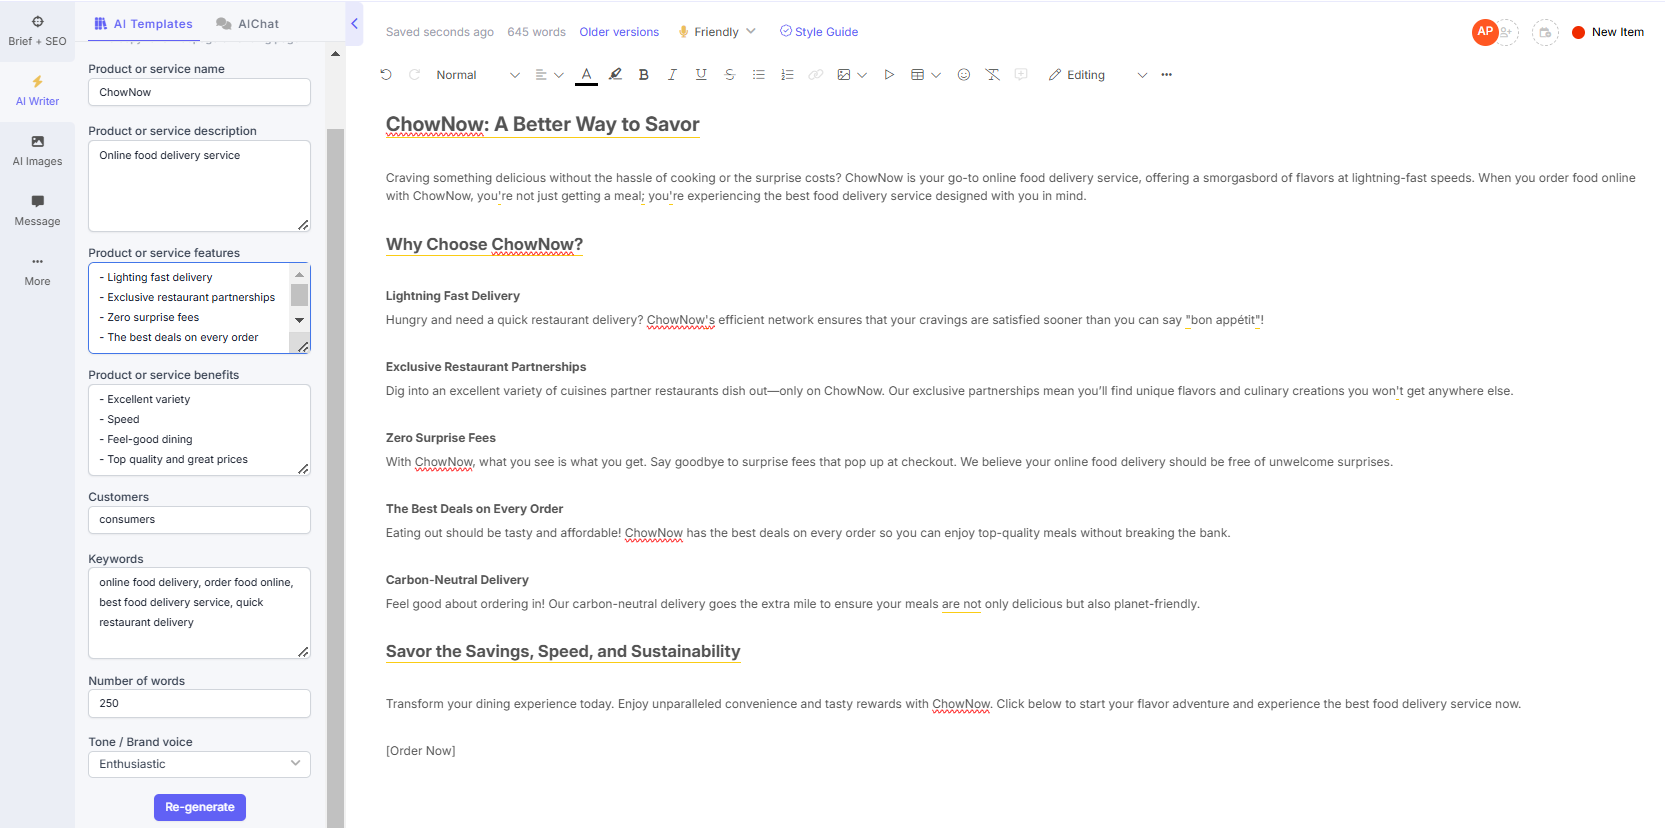The image size is (1665, 828).
Task: Open the insert image menu
Action: 851,75
